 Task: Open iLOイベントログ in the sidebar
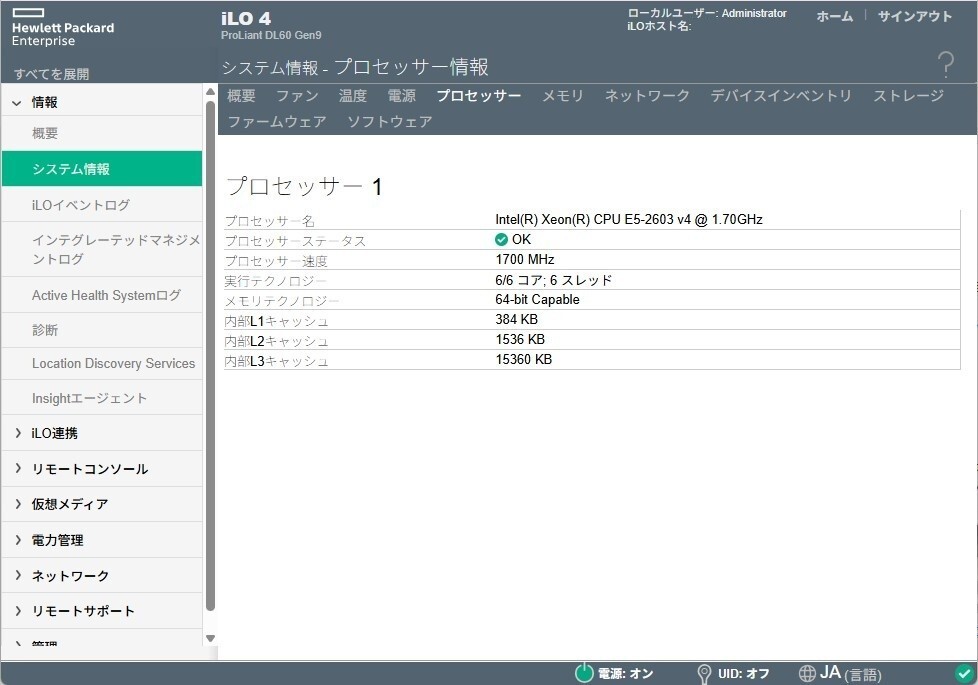(81, 205)
